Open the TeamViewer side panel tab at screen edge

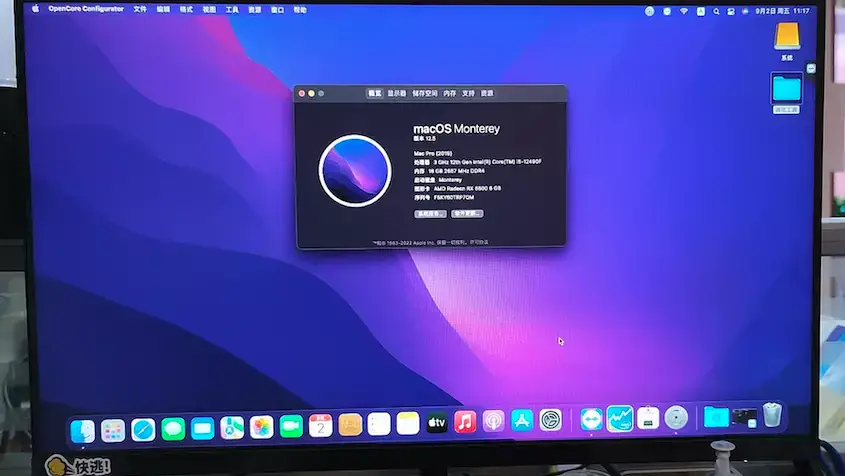(x=811, y=68)
